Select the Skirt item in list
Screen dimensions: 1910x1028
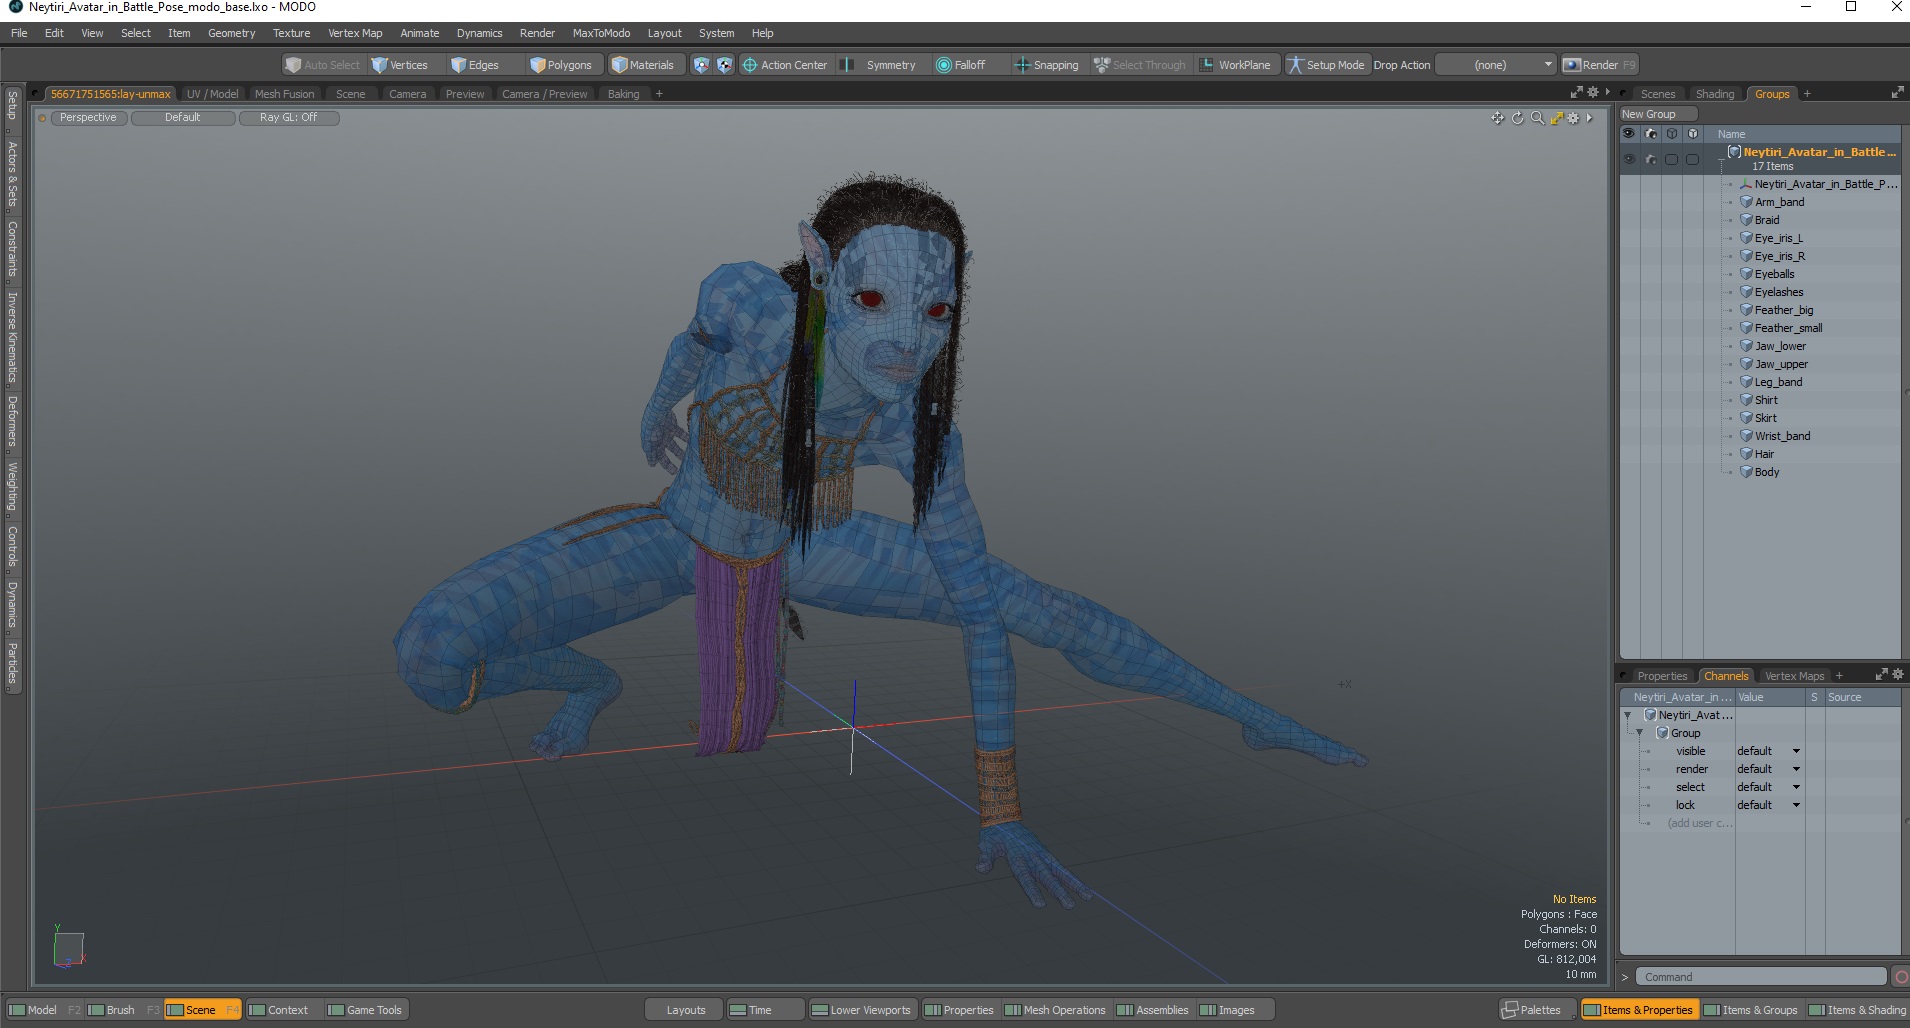pyautogui.click(x=1765, y=418)
